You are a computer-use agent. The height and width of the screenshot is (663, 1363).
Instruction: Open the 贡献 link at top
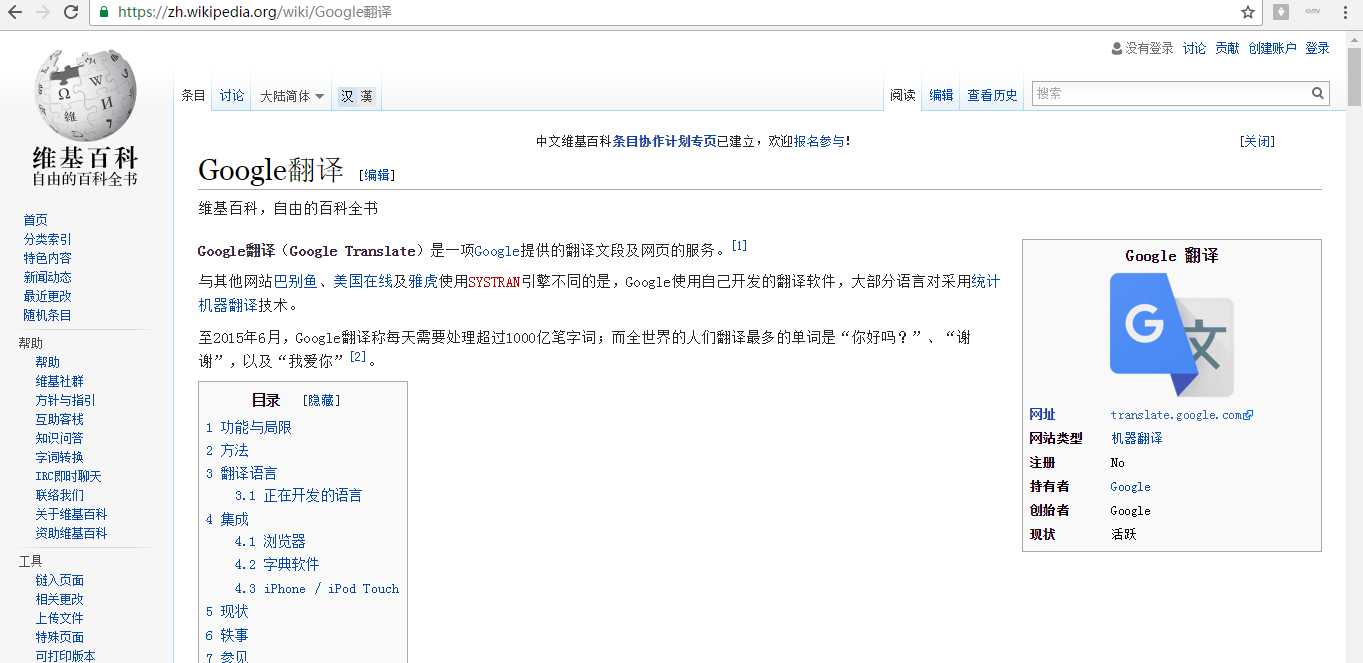point(1227,48)
